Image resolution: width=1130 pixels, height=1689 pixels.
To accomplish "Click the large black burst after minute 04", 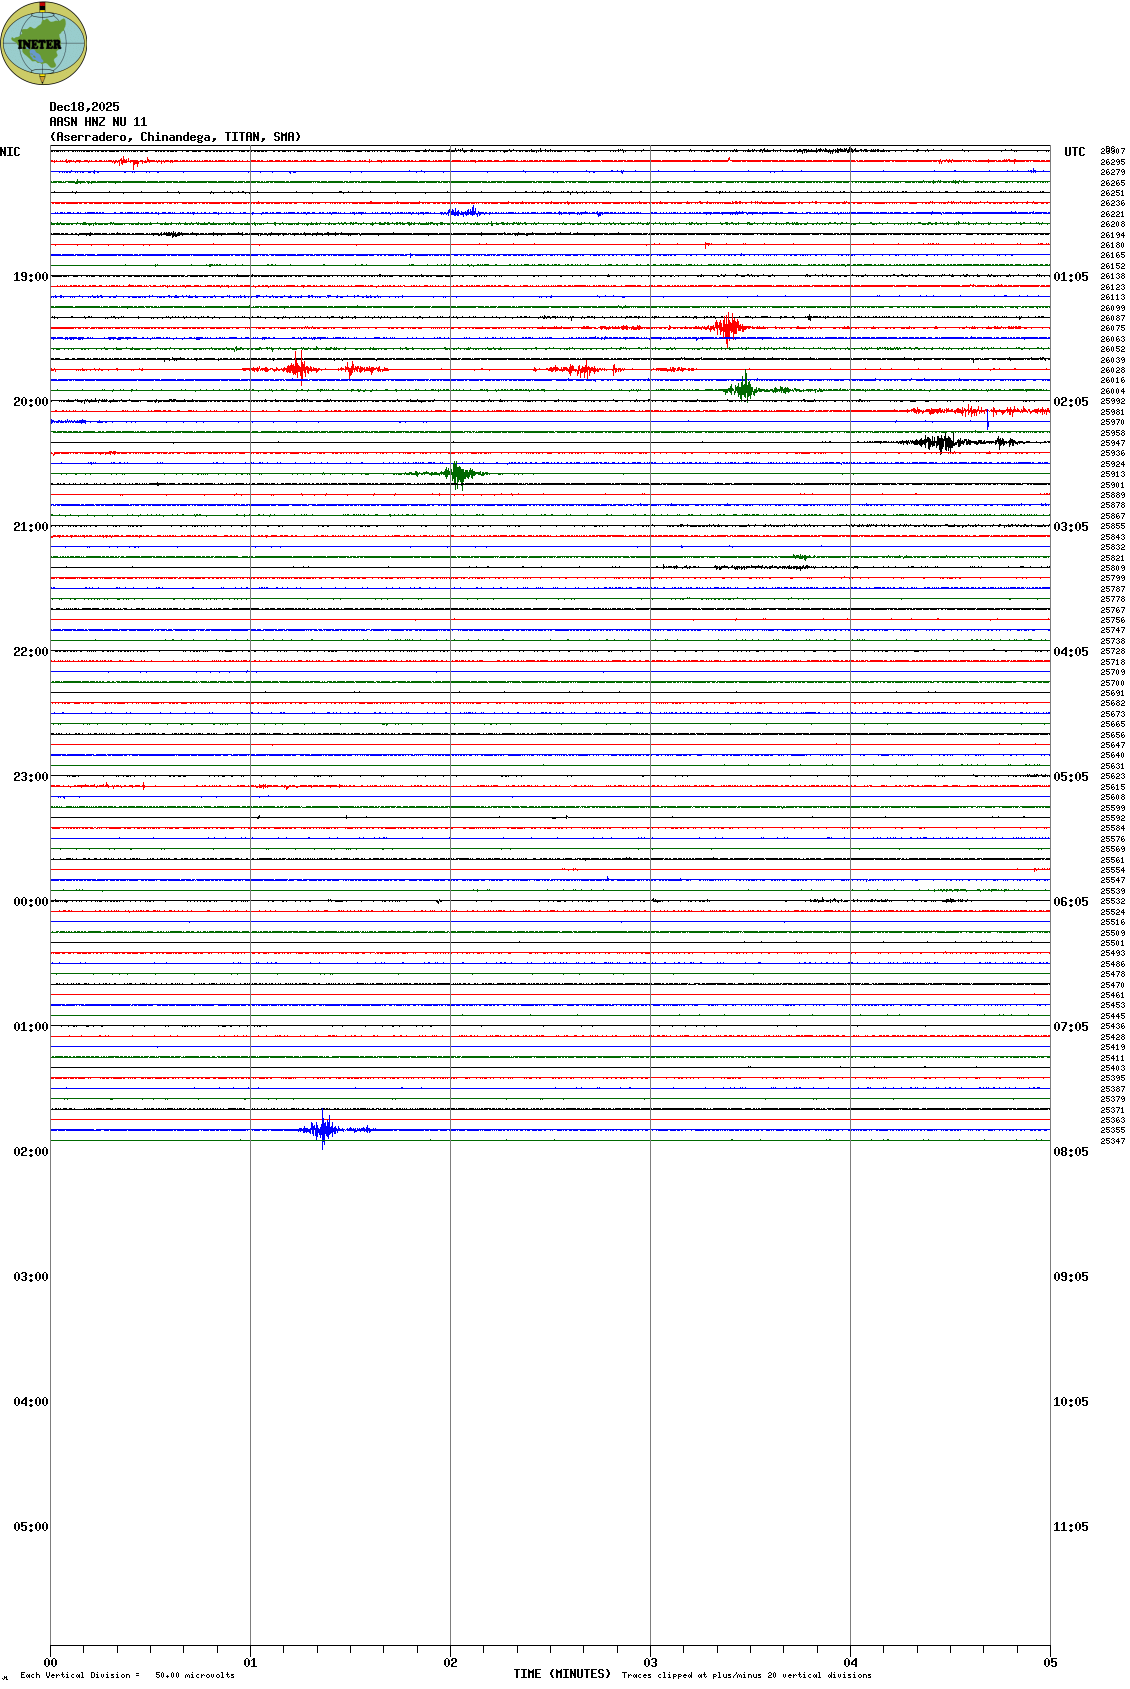I will pyautogui.click(x=942, y=442).
